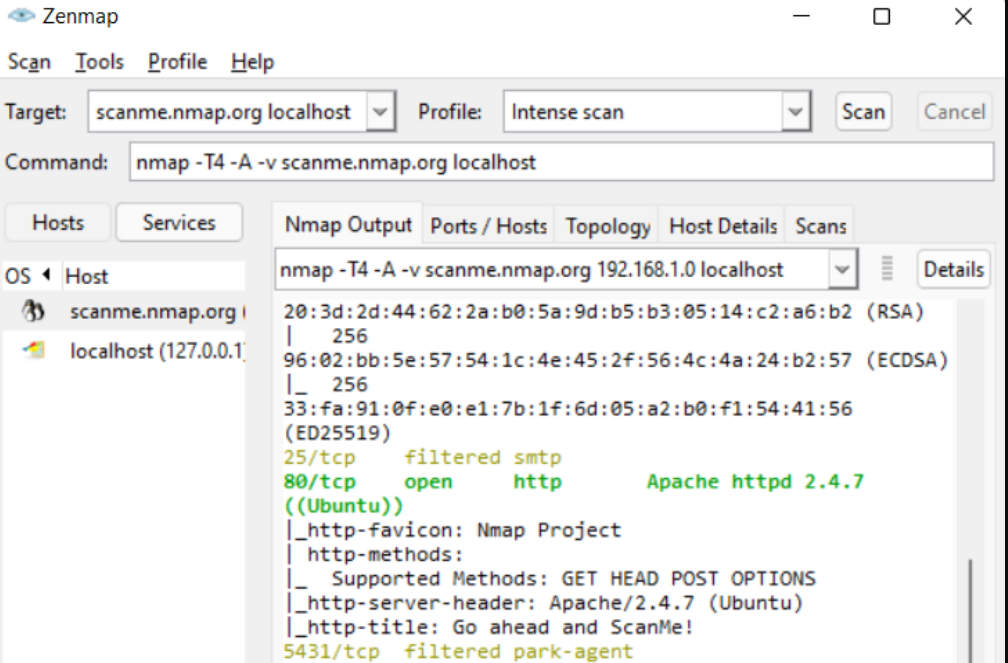Click the 'http-title: Go ahead and ScanMe!' line

point(489,627)
